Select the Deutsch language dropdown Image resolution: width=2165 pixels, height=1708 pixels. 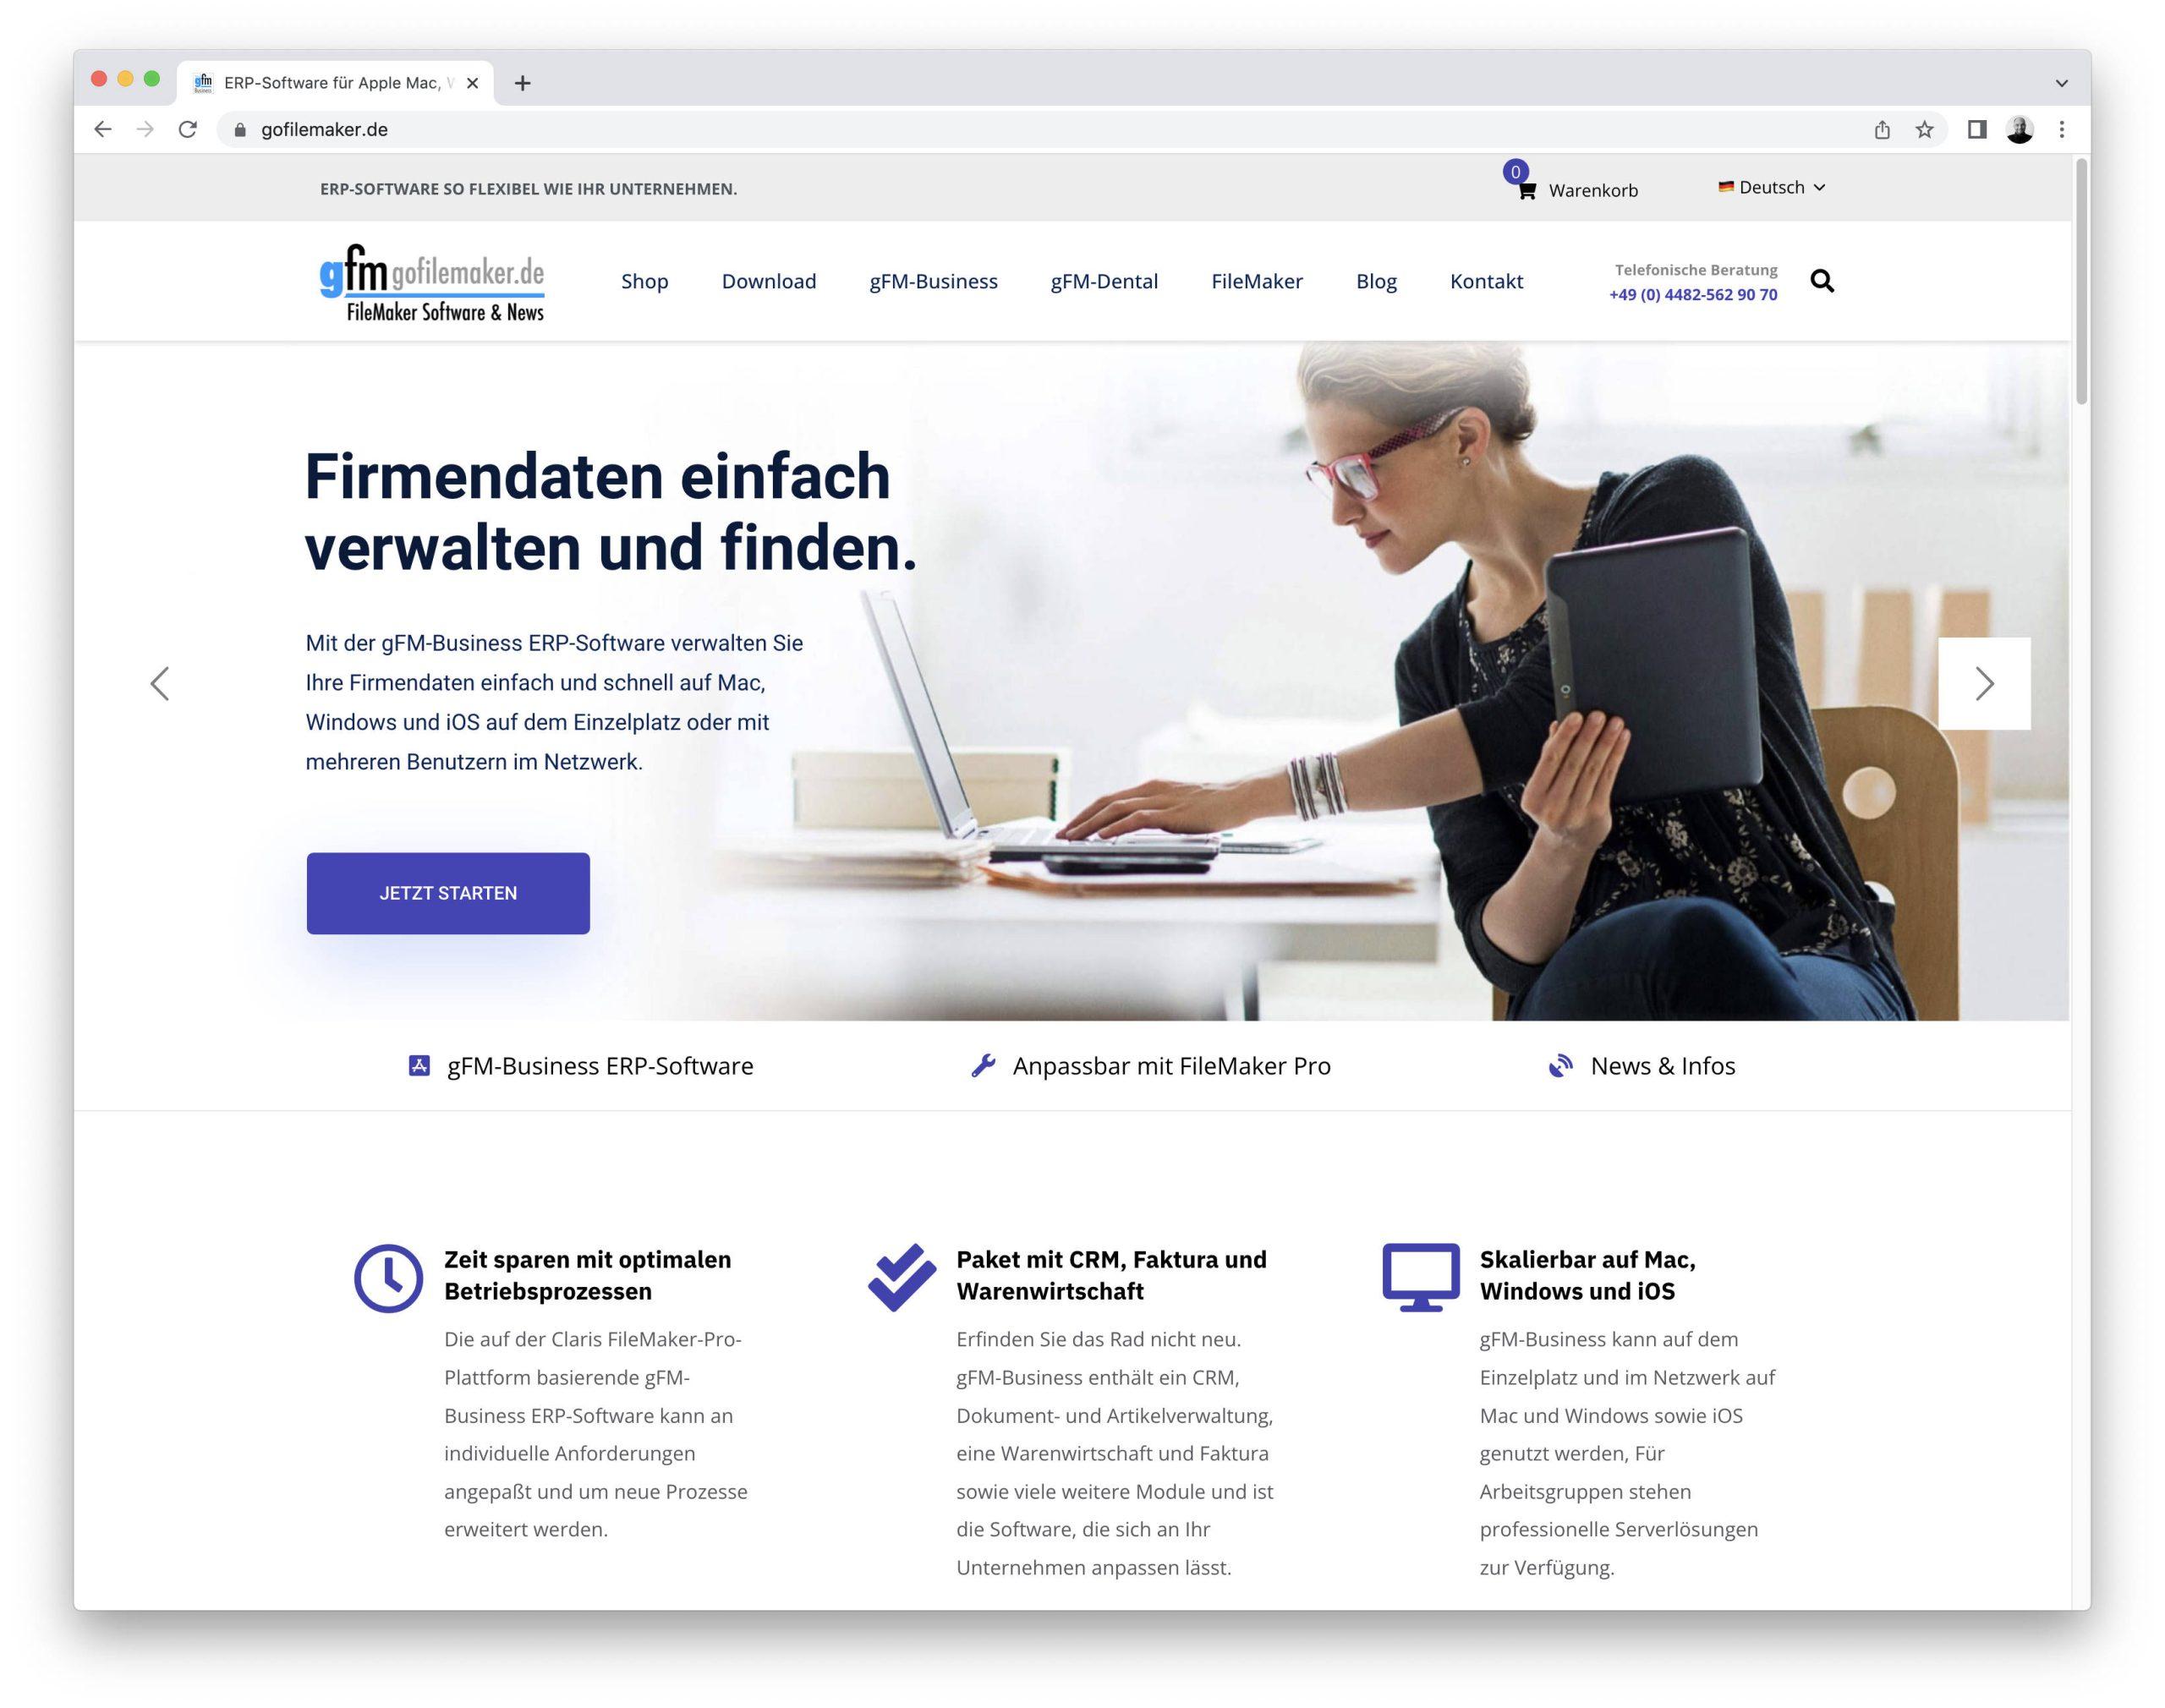pos(1772,188)
